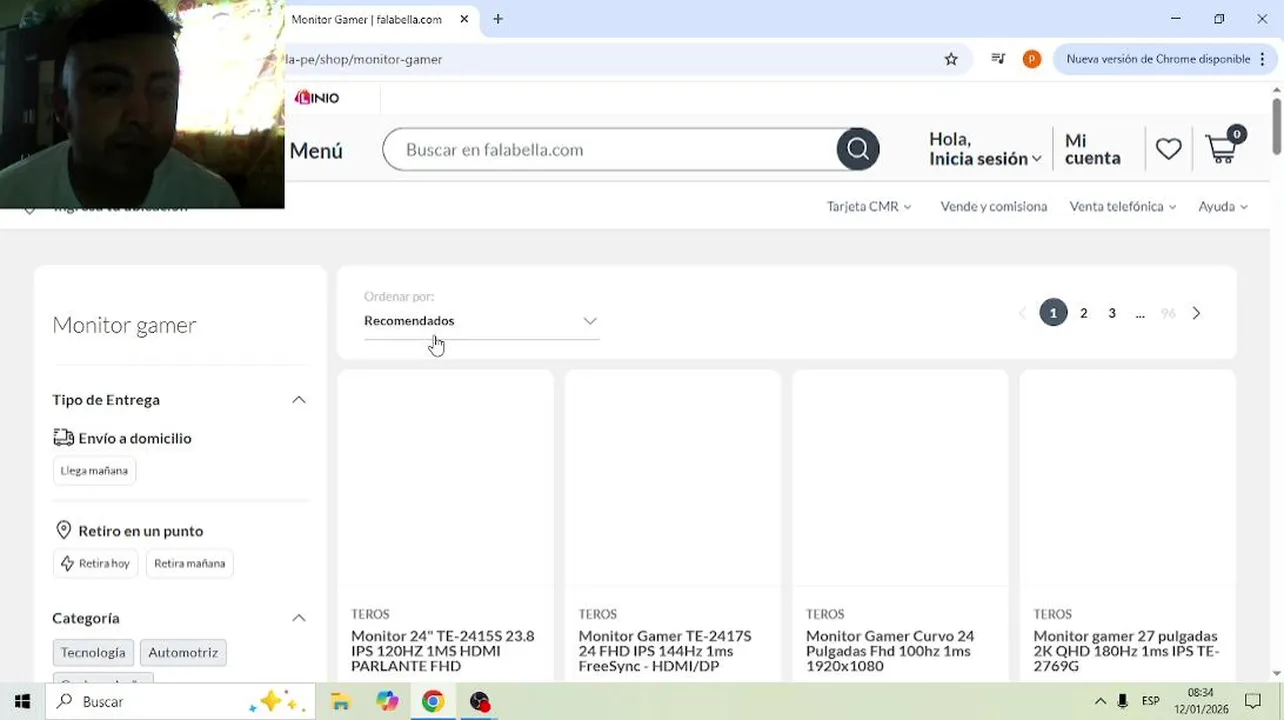Open Vende y comisiona link
This screenshot has height=720, width=1284.
coord(994,206)
